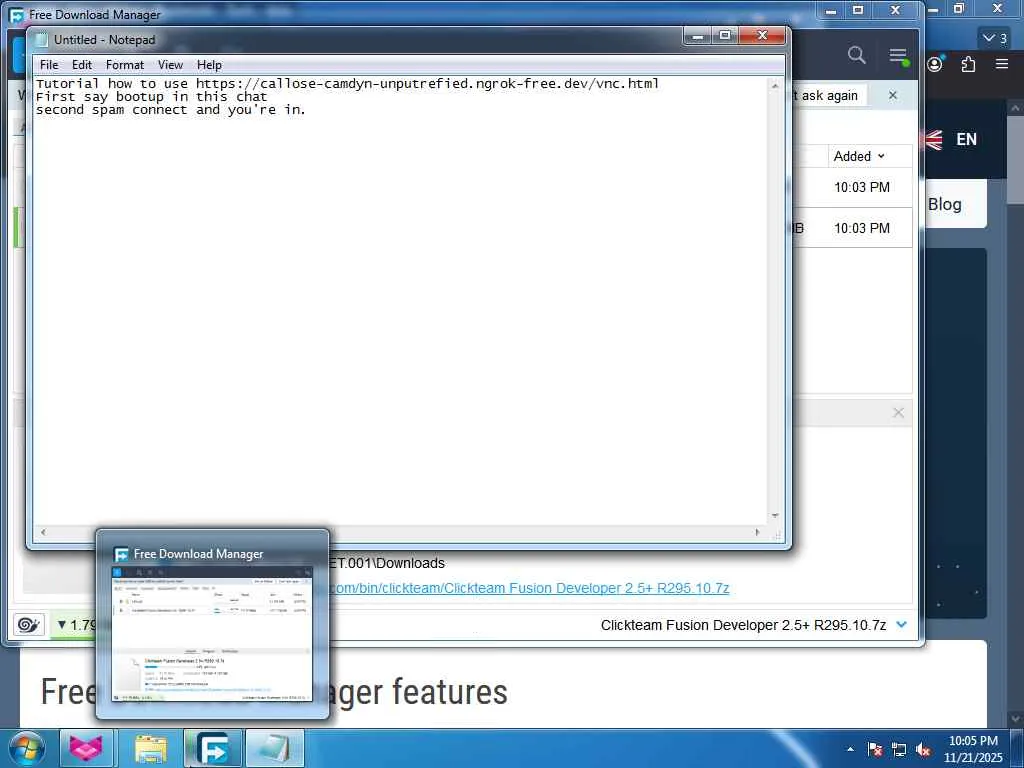The height and width of the screenshot is (768, 1024).
Task: Open browser account profile icon
Action: (x=935, y=64)
